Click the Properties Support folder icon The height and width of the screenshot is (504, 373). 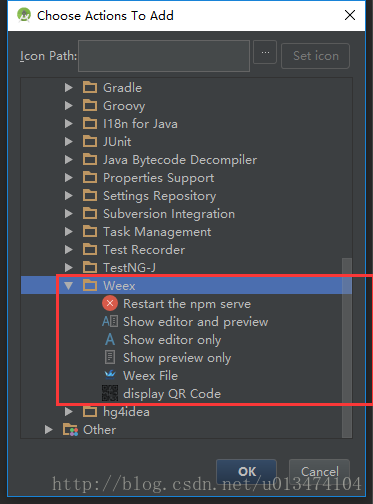point(90,177)
